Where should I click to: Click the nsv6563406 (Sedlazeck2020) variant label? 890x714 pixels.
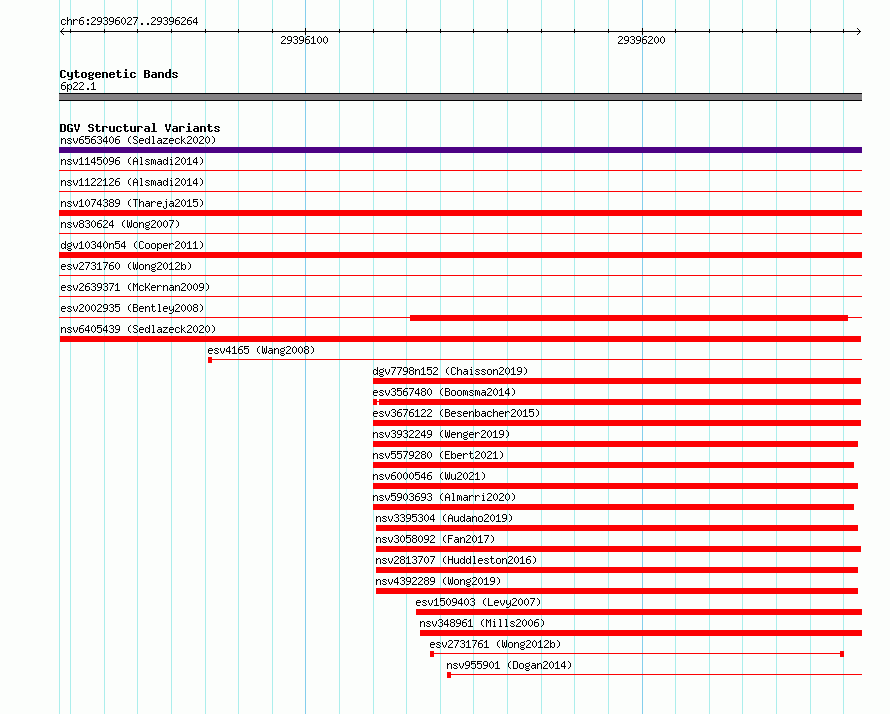138,140
